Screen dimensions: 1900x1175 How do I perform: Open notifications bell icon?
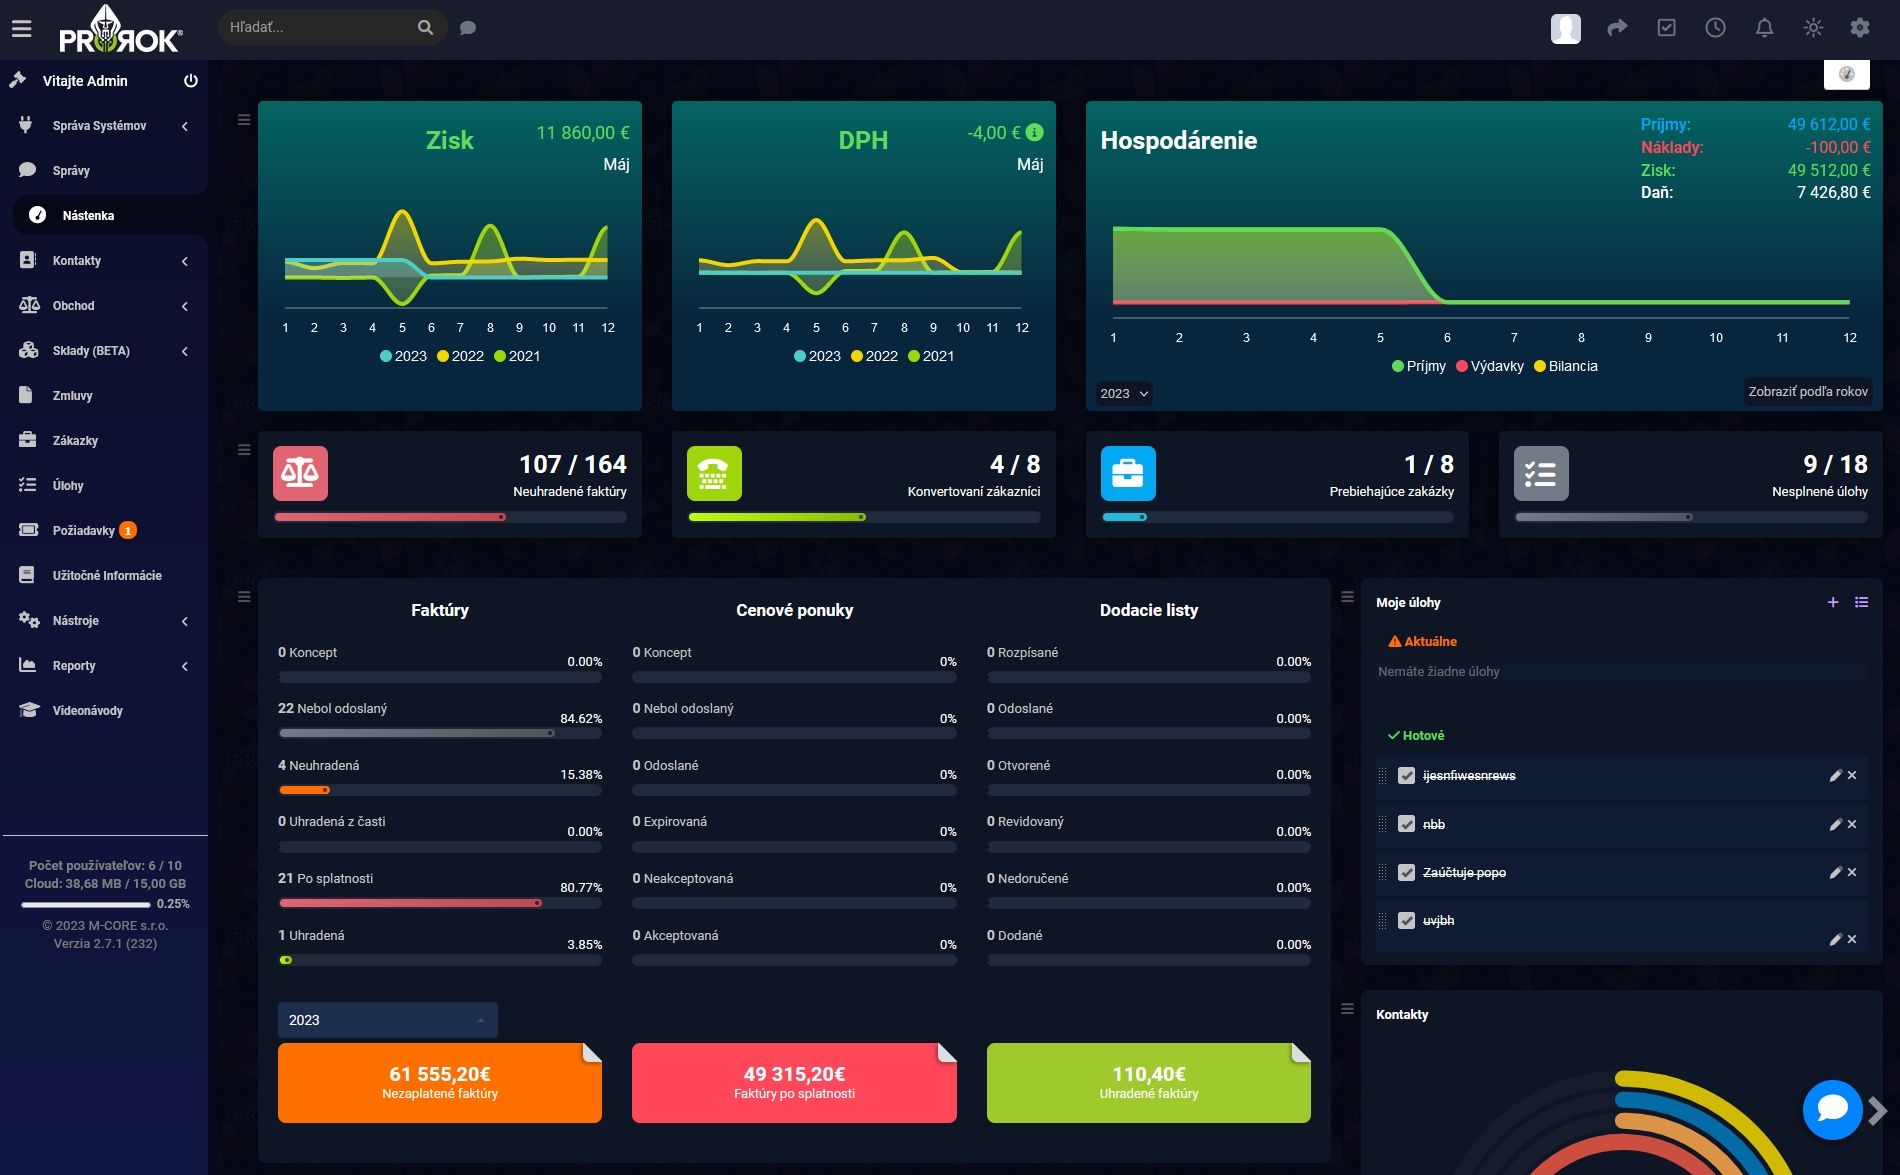tap(1764, 28)
